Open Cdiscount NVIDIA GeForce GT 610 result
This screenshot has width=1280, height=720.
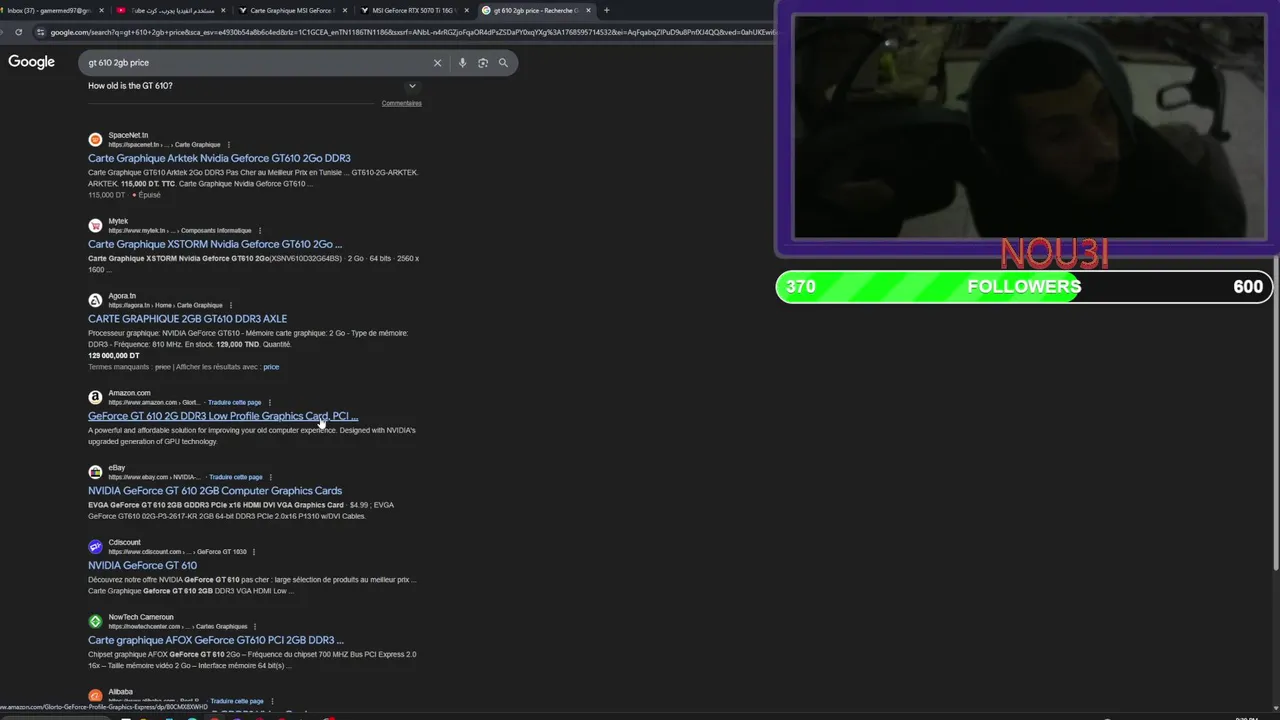tap(142, 566)
